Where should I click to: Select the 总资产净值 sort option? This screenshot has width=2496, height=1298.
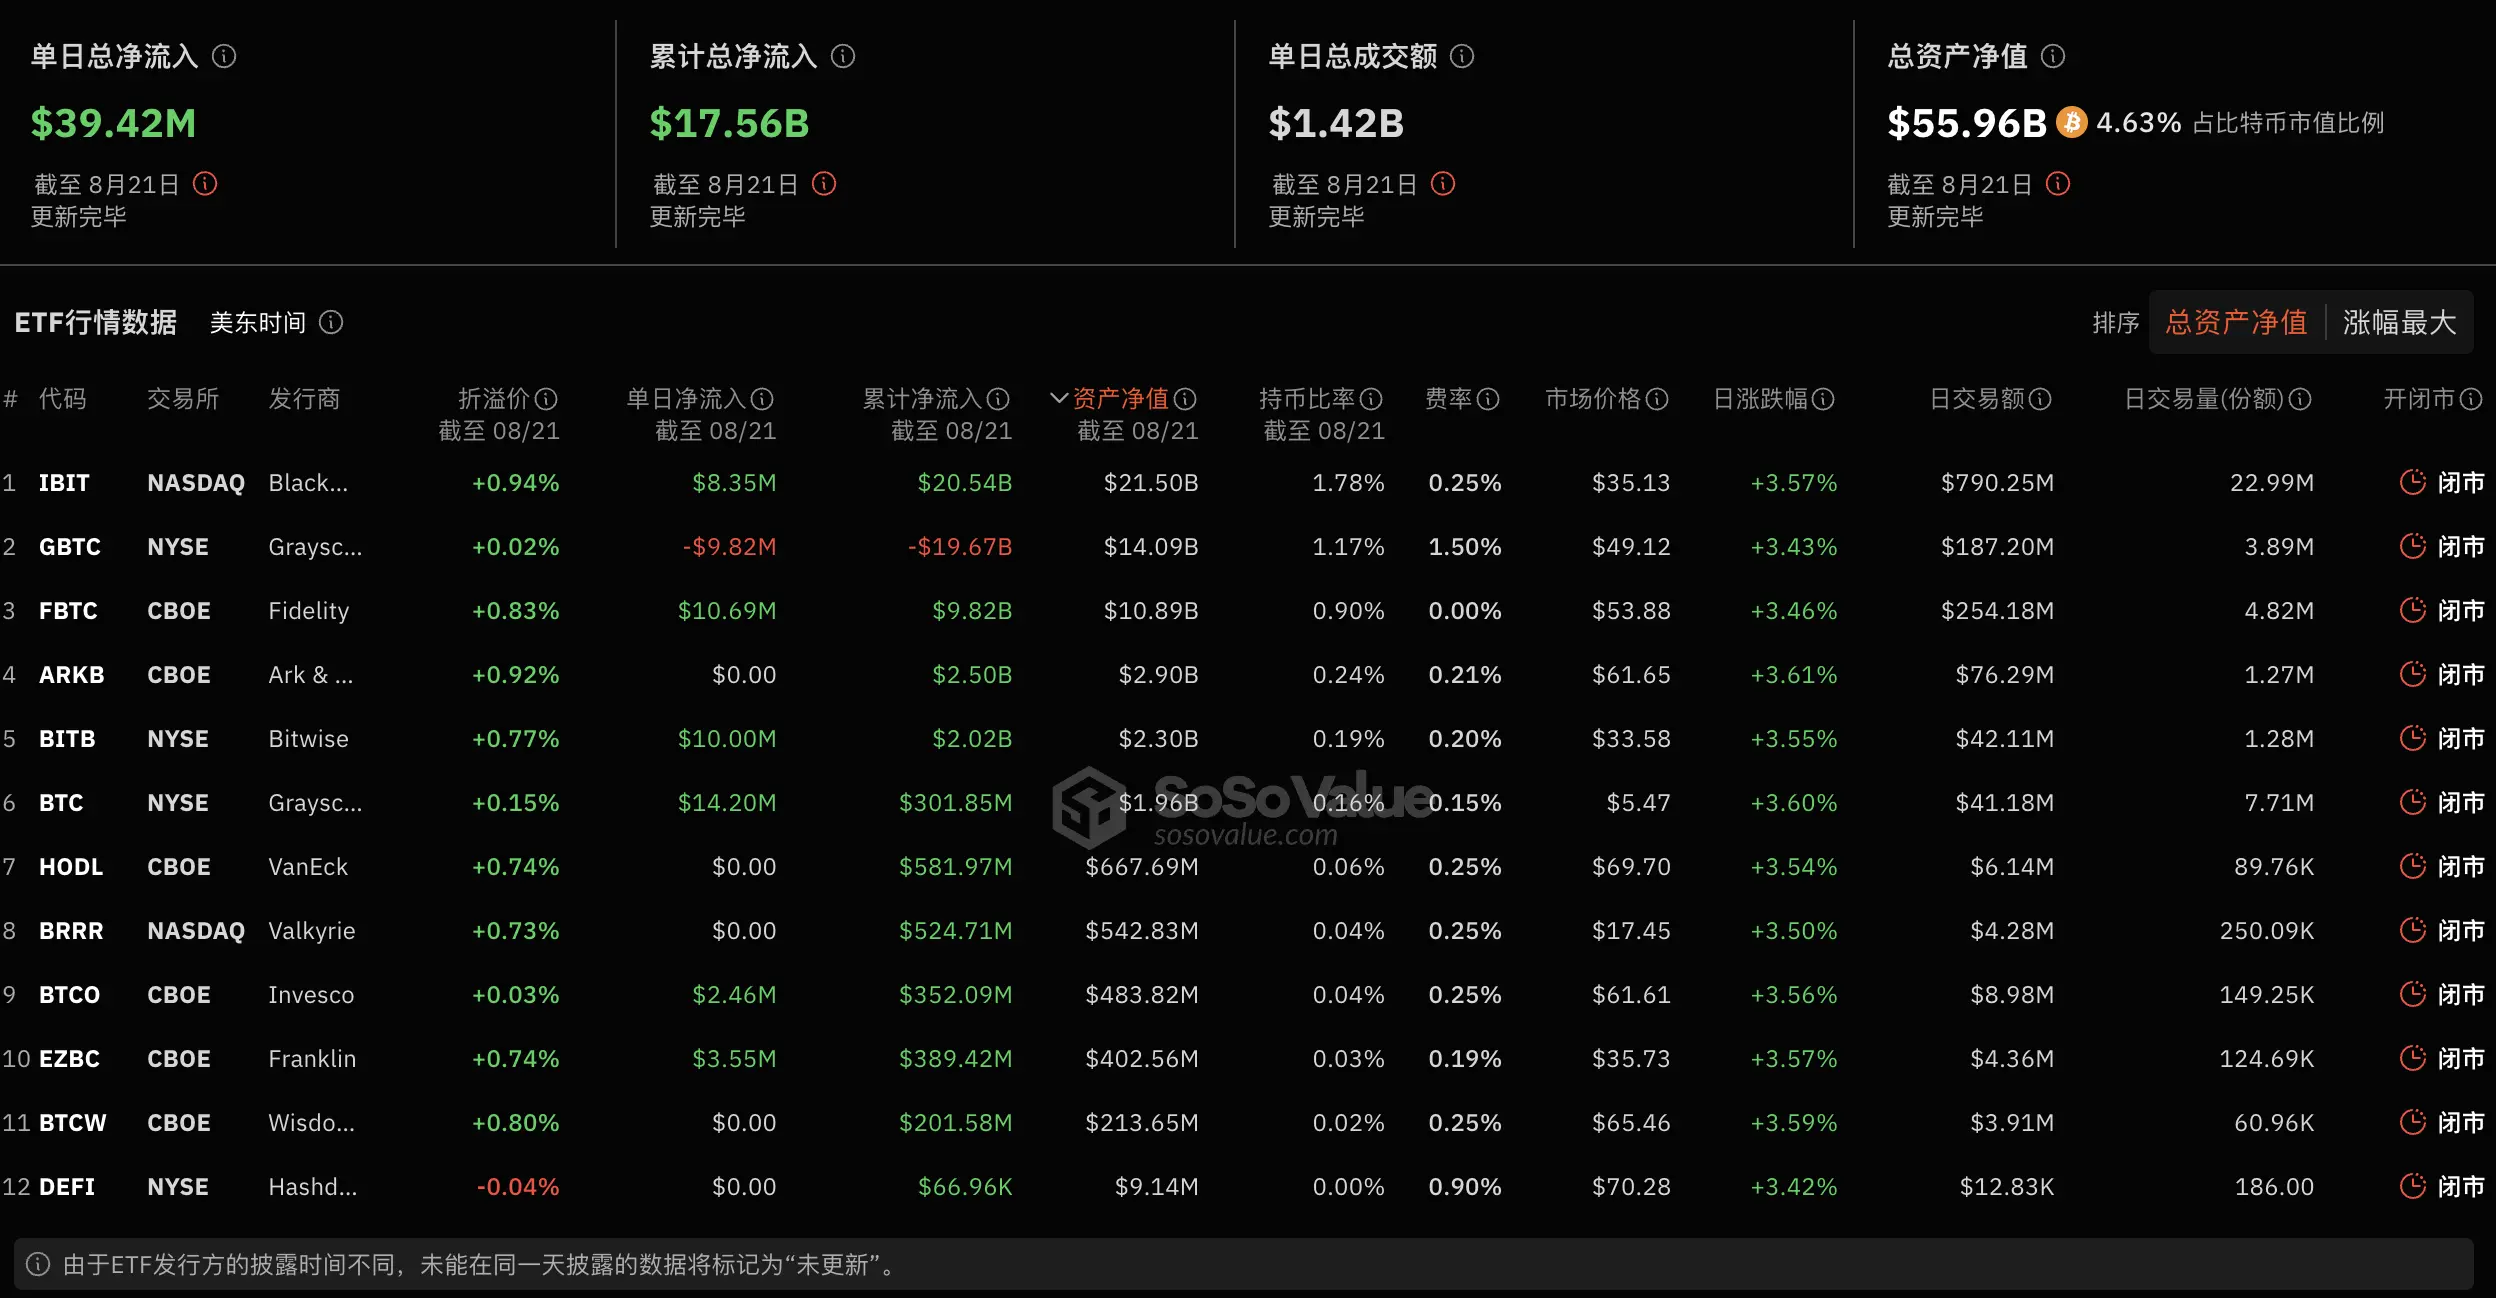click(2237, 322)
